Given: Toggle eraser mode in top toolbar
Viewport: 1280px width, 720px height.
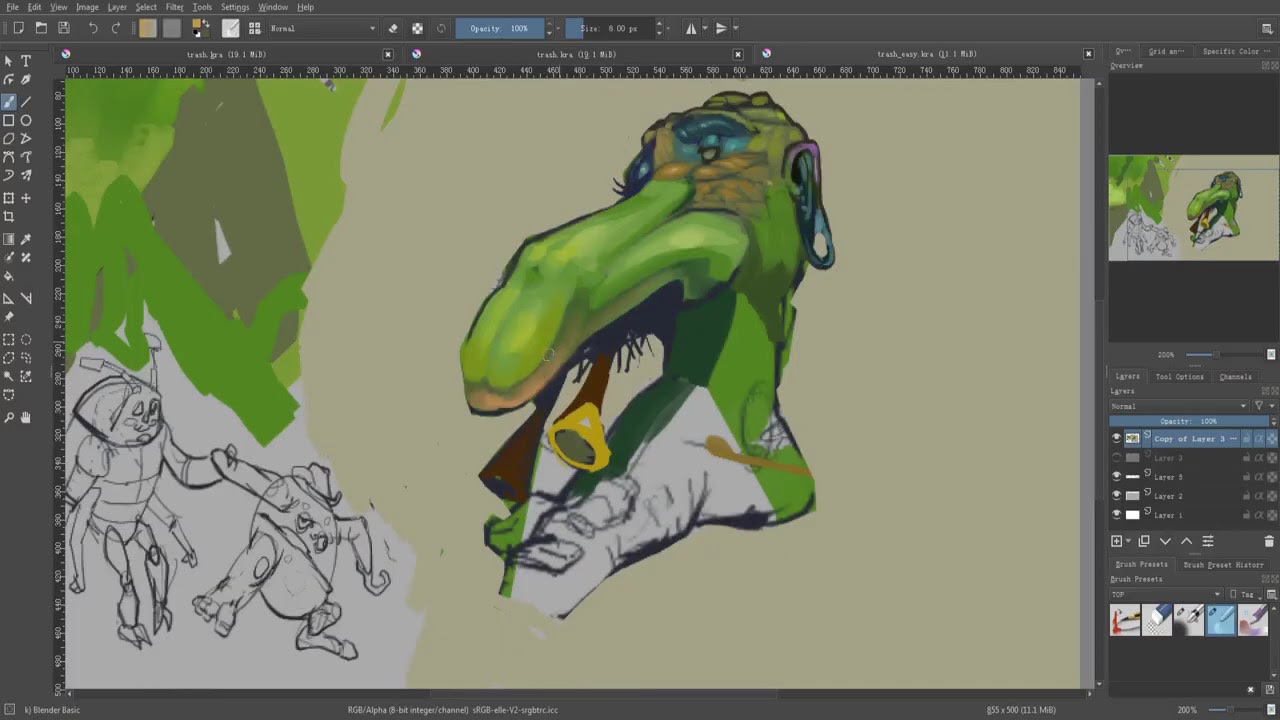Looking at the screenshot, I should [393, 28].
